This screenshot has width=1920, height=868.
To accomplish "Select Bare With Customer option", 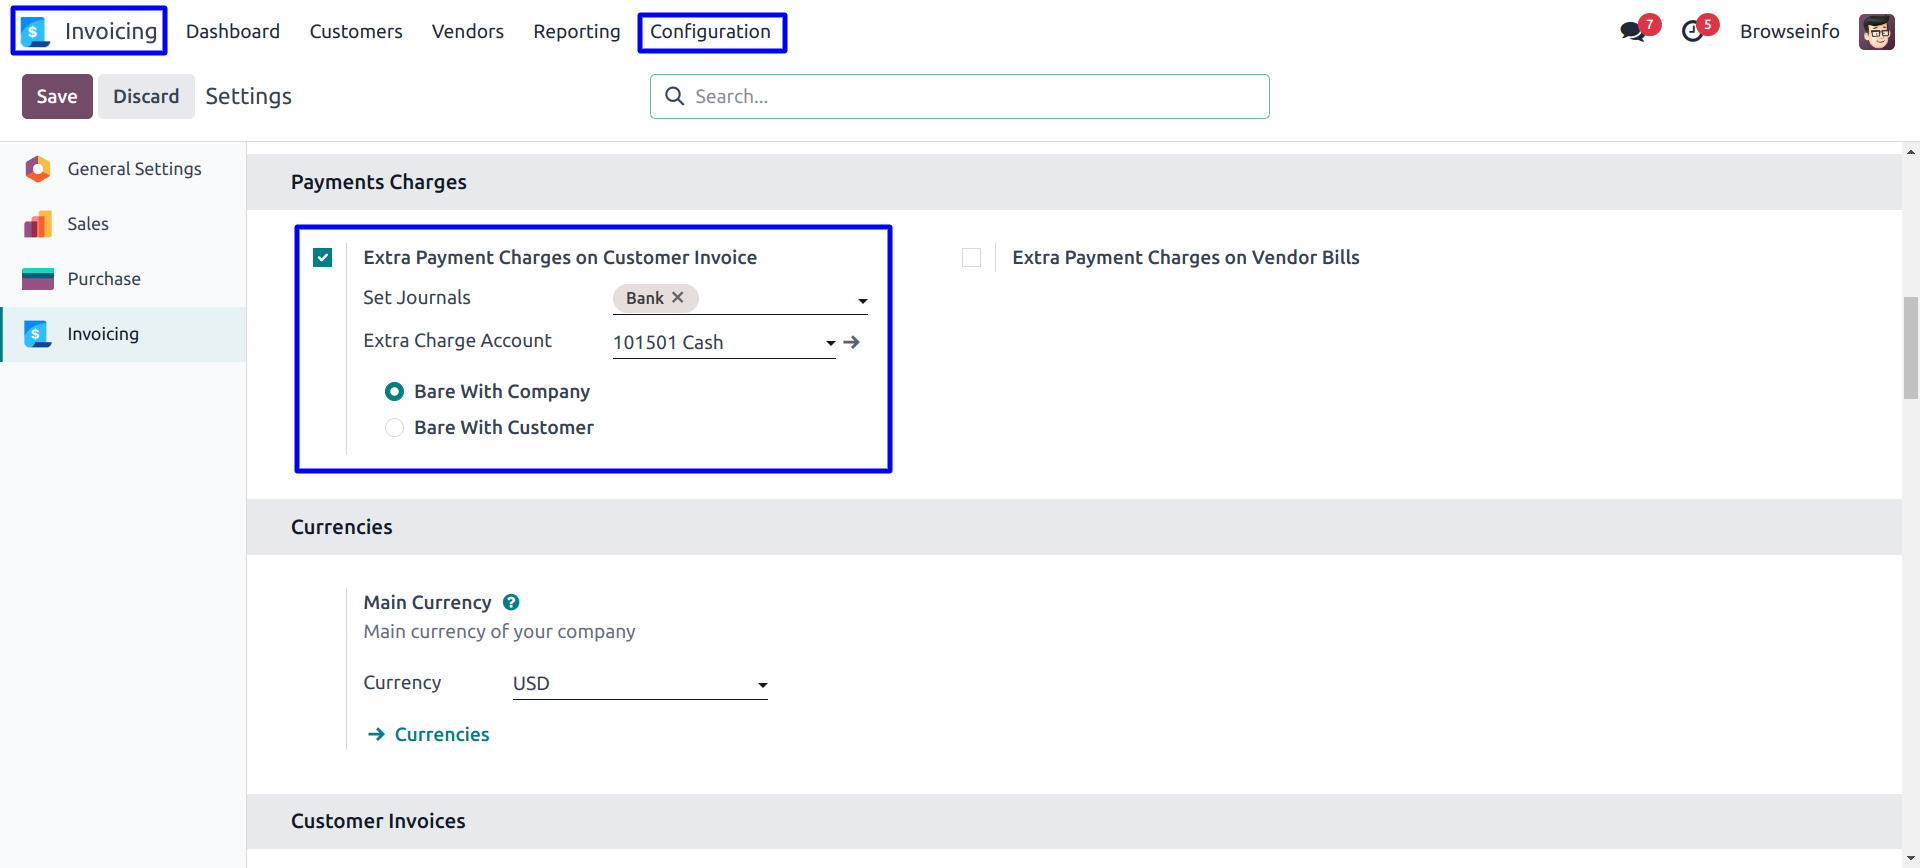I will pos(395,428).
